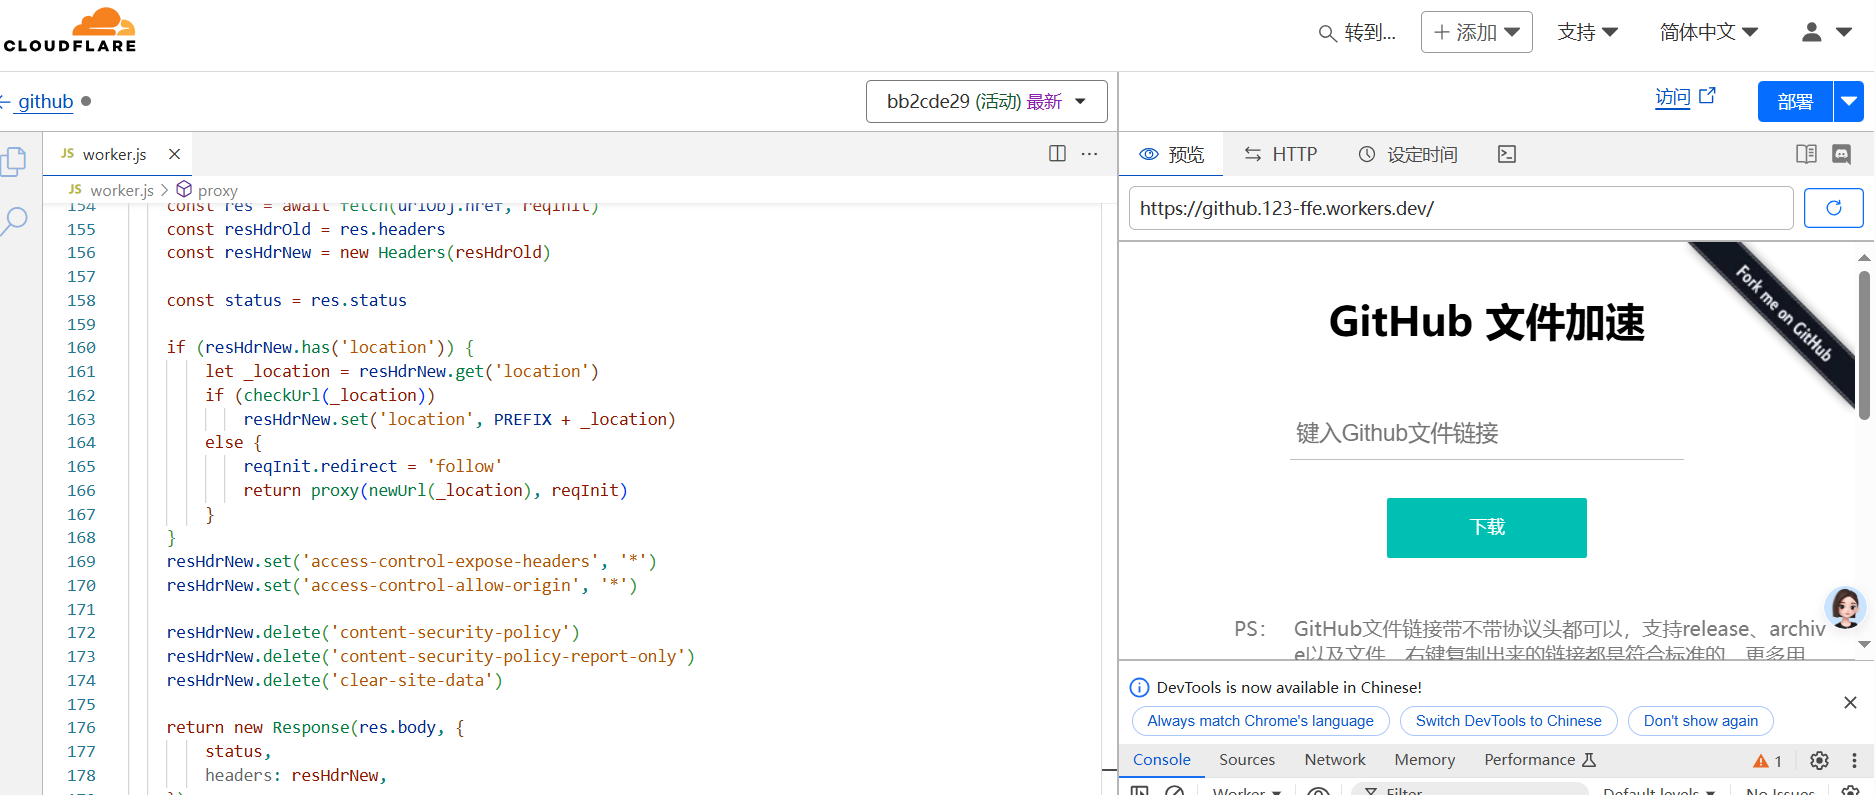Select the DevTools Console tab

pyautogui.click(x=1161, y=760)
